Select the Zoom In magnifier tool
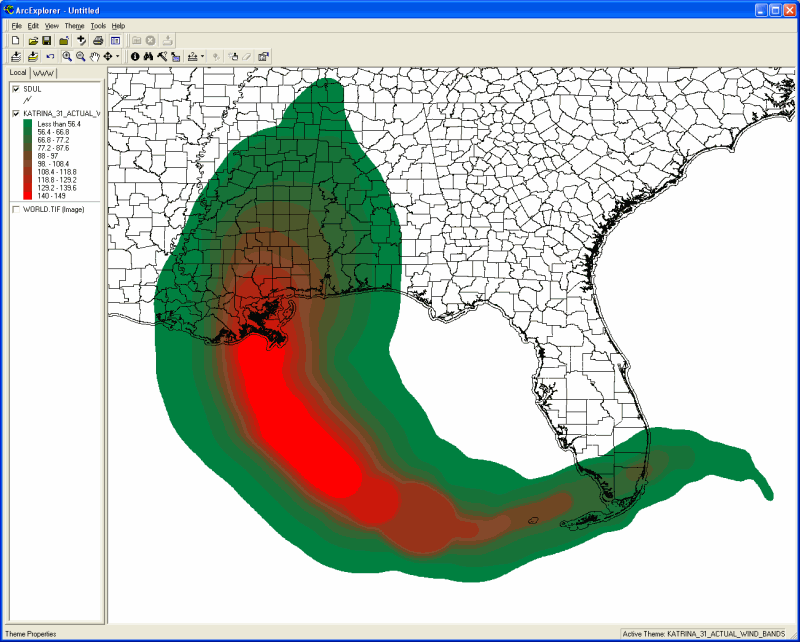Viewport: 800px width, 642px height. [67, 57]
